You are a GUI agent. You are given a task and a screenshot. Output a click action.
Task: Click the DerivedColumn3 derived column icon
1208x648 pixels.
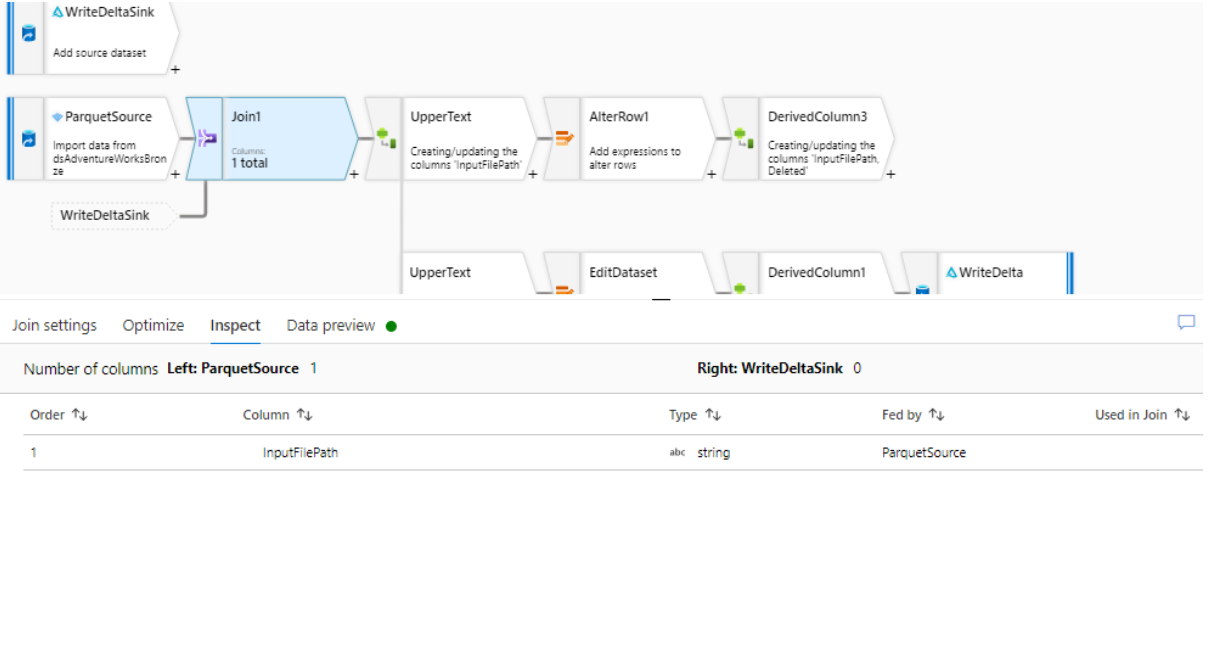click(741, 139)
